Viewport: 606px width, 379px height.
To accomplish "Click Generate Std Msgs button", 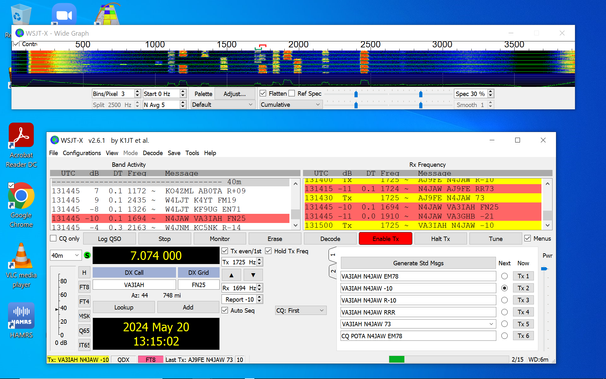I will coord(418,263).
